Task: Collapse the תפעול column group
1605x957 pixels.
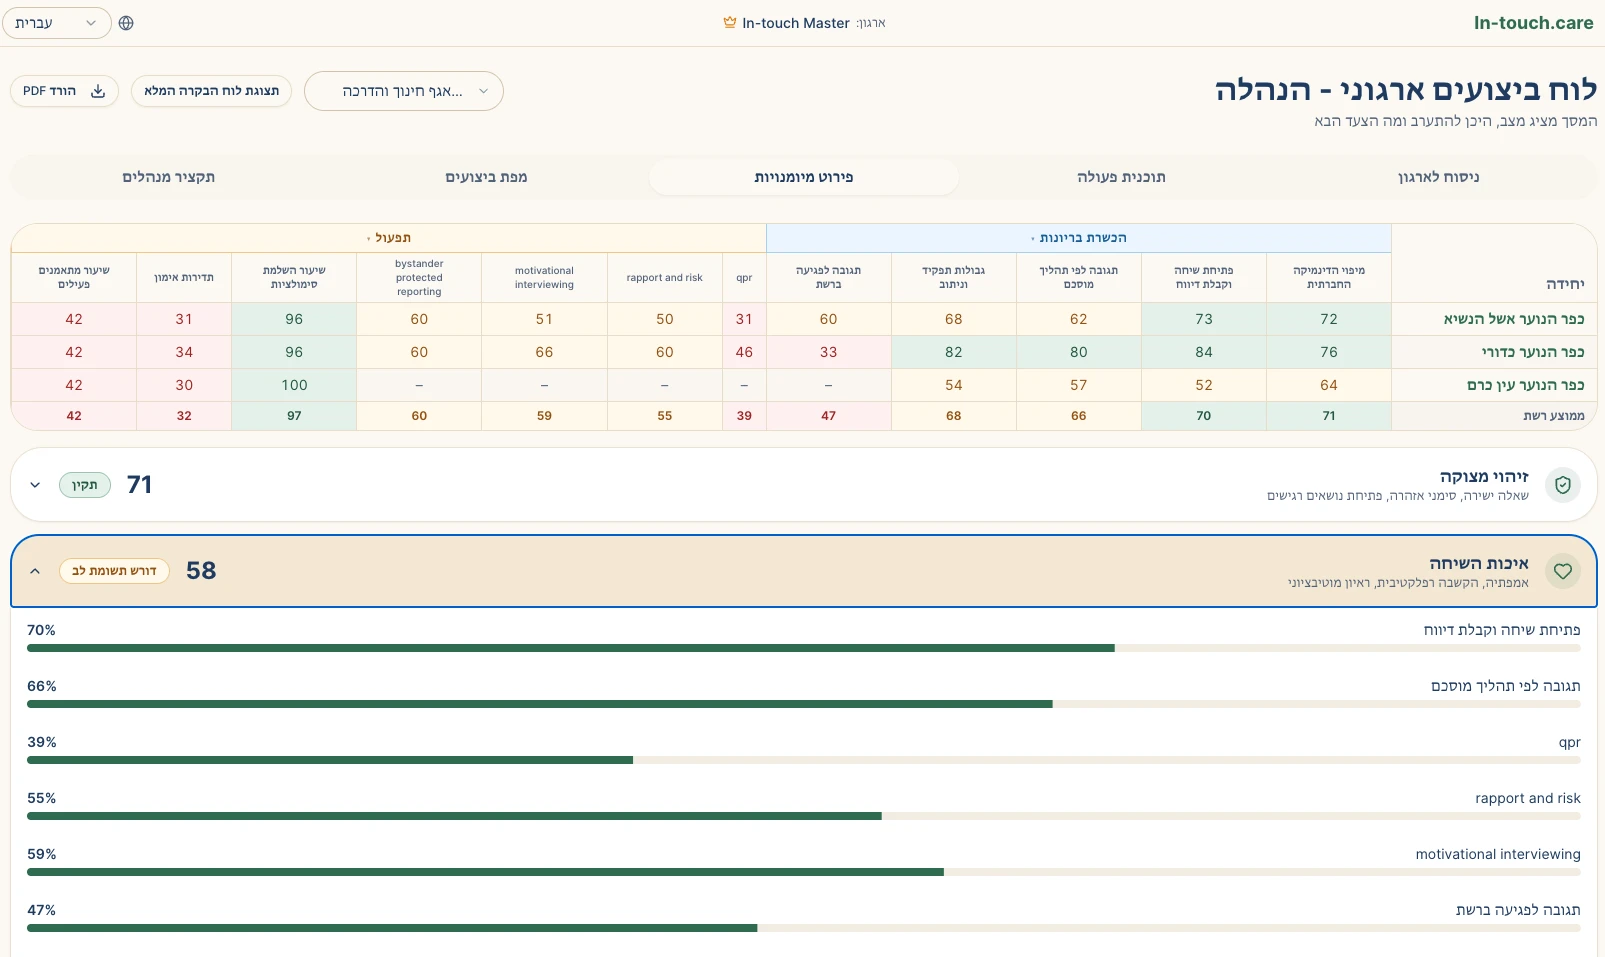Action: point(389,238)
